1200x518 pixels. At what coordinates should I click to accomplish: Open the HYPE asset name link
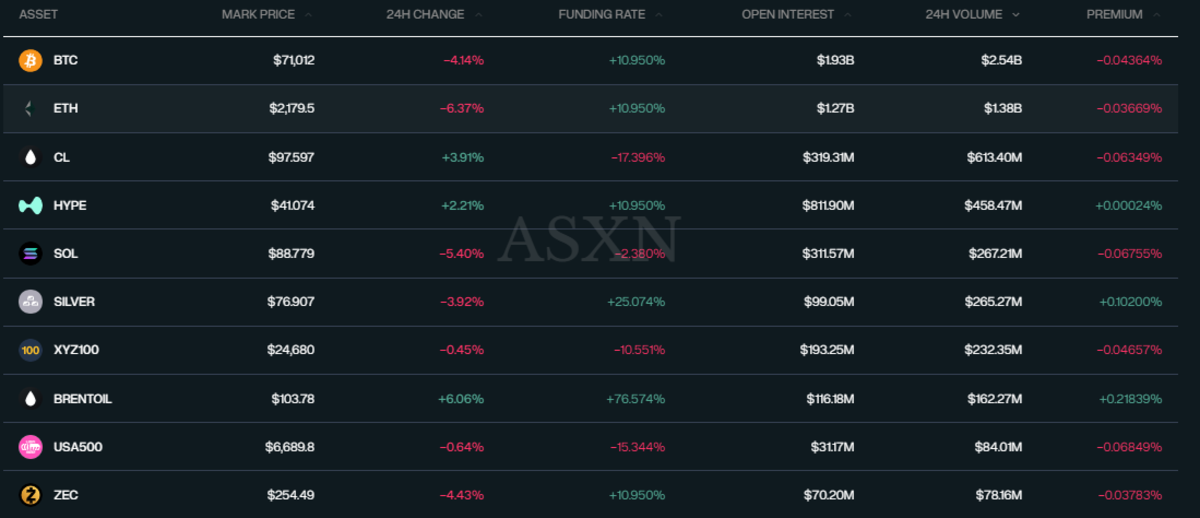point(70,206)
